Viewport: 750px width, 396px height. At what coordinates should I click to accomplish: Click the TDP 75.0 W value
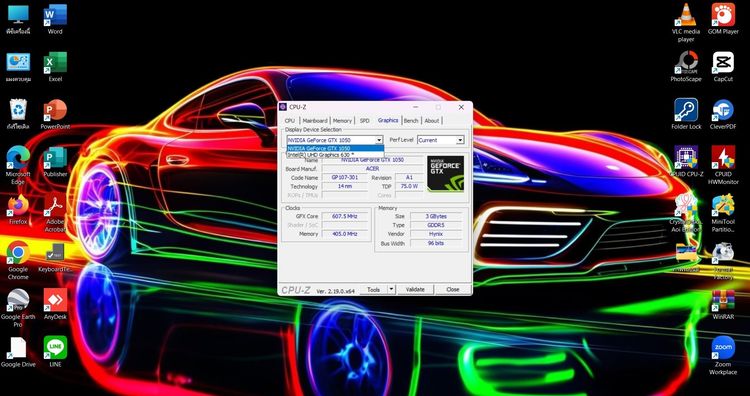pos(409,187)
